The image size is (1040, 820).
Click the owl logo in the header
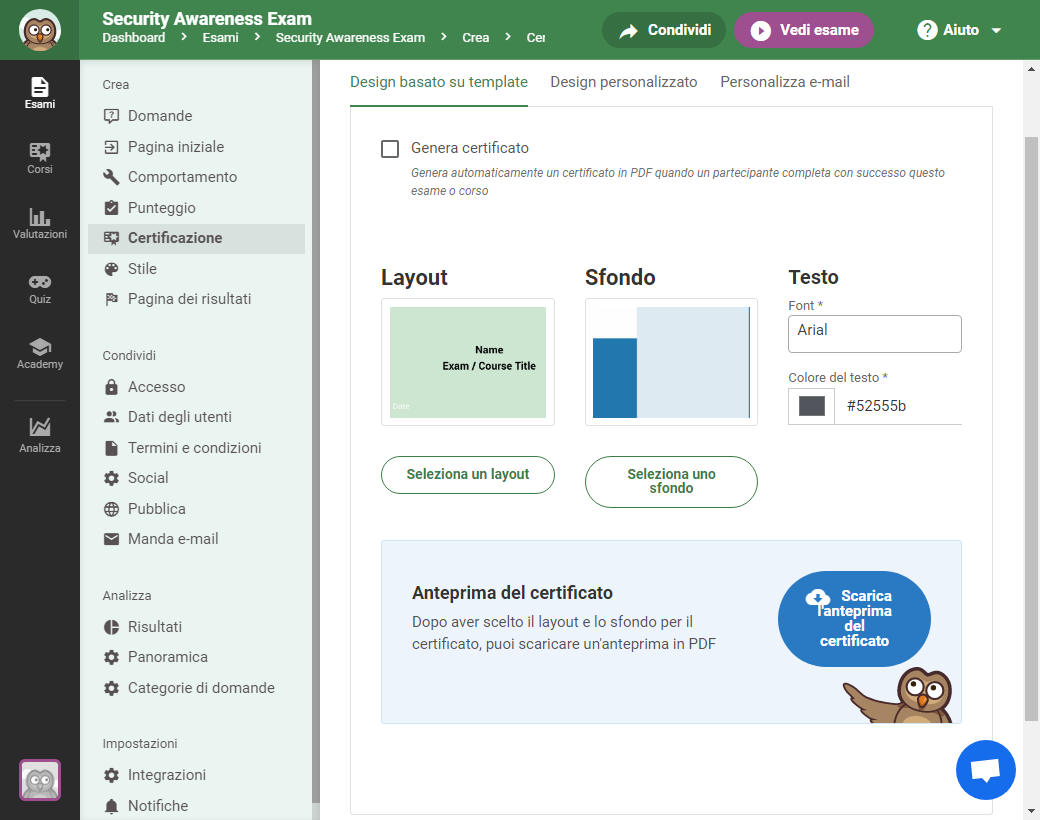[x=40, y=30]
